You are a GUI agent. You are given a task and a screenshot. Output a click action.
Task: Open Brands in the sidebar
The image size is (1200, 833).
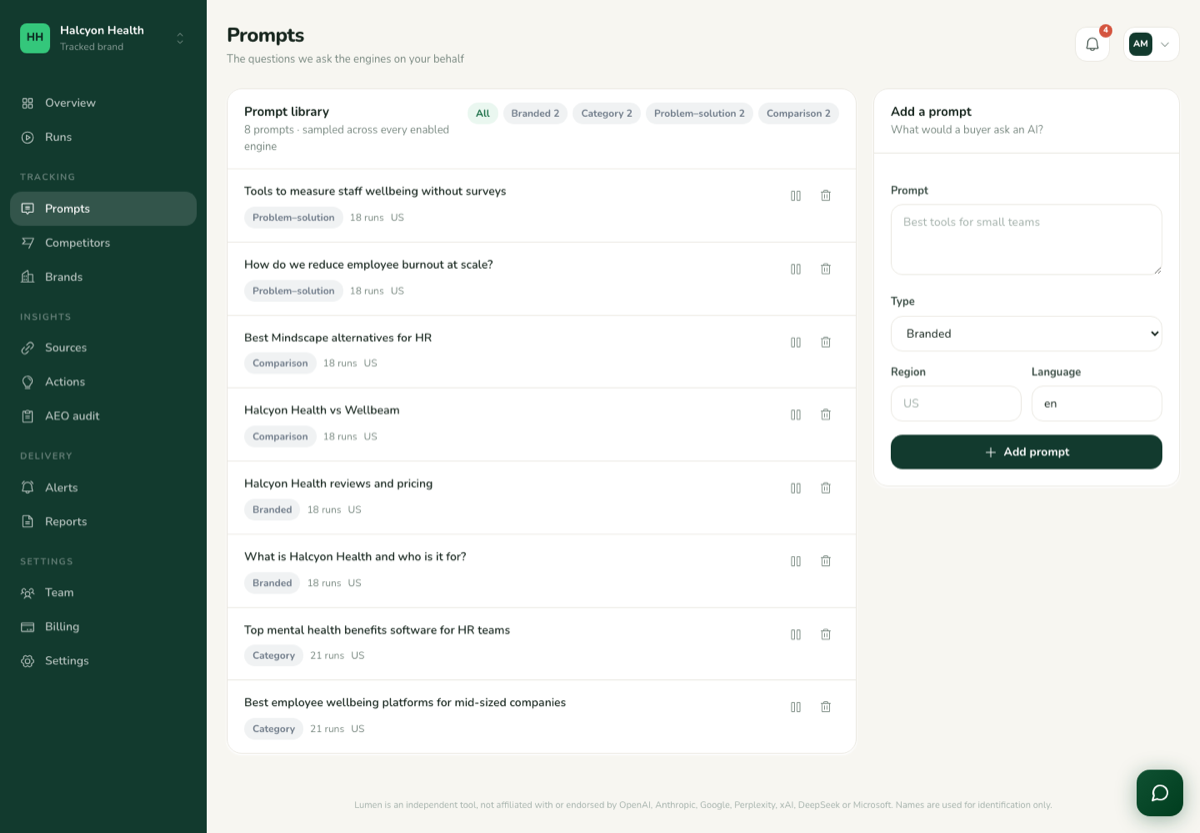coord(103,277)
